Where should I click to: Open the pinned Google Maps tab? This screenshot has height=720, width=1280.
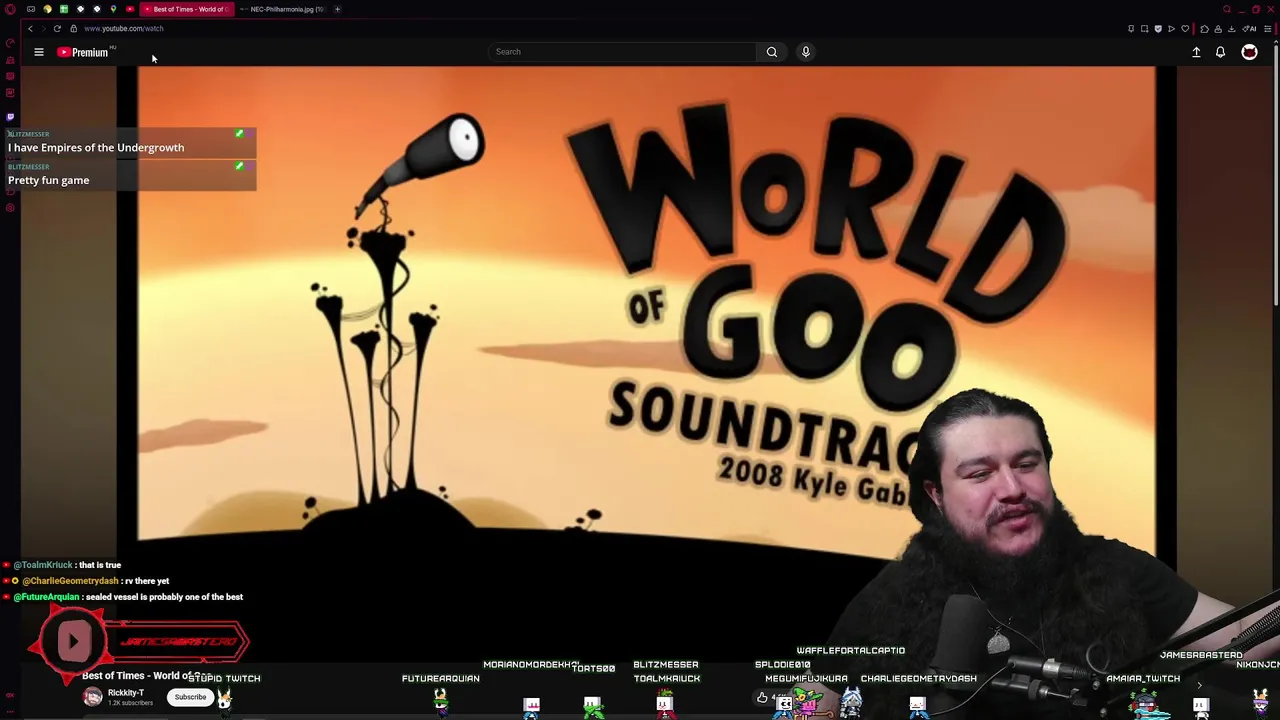113,9
